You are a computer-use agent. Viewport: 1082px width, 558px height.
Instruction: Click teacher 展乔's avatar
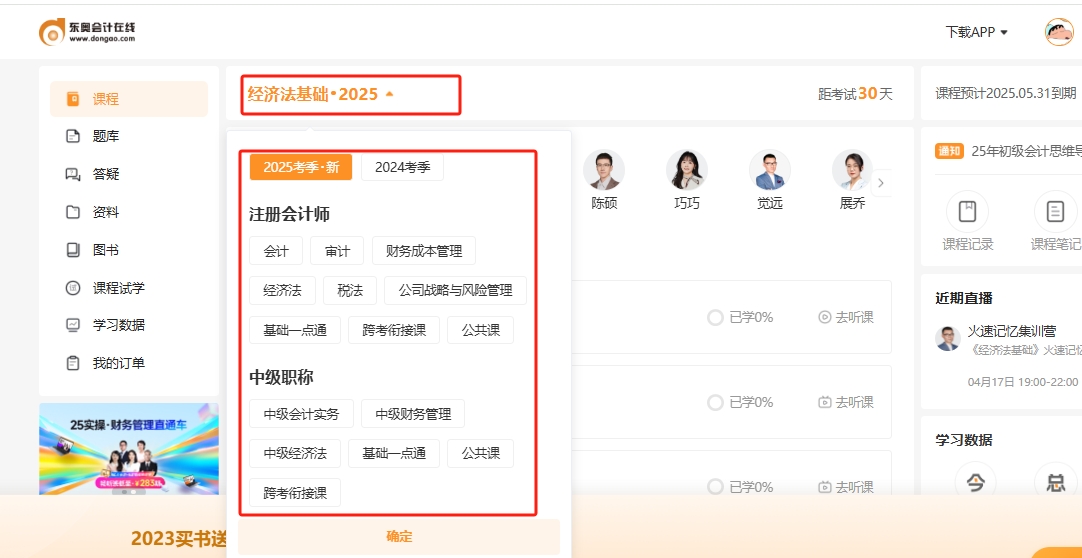coord(852,170)
